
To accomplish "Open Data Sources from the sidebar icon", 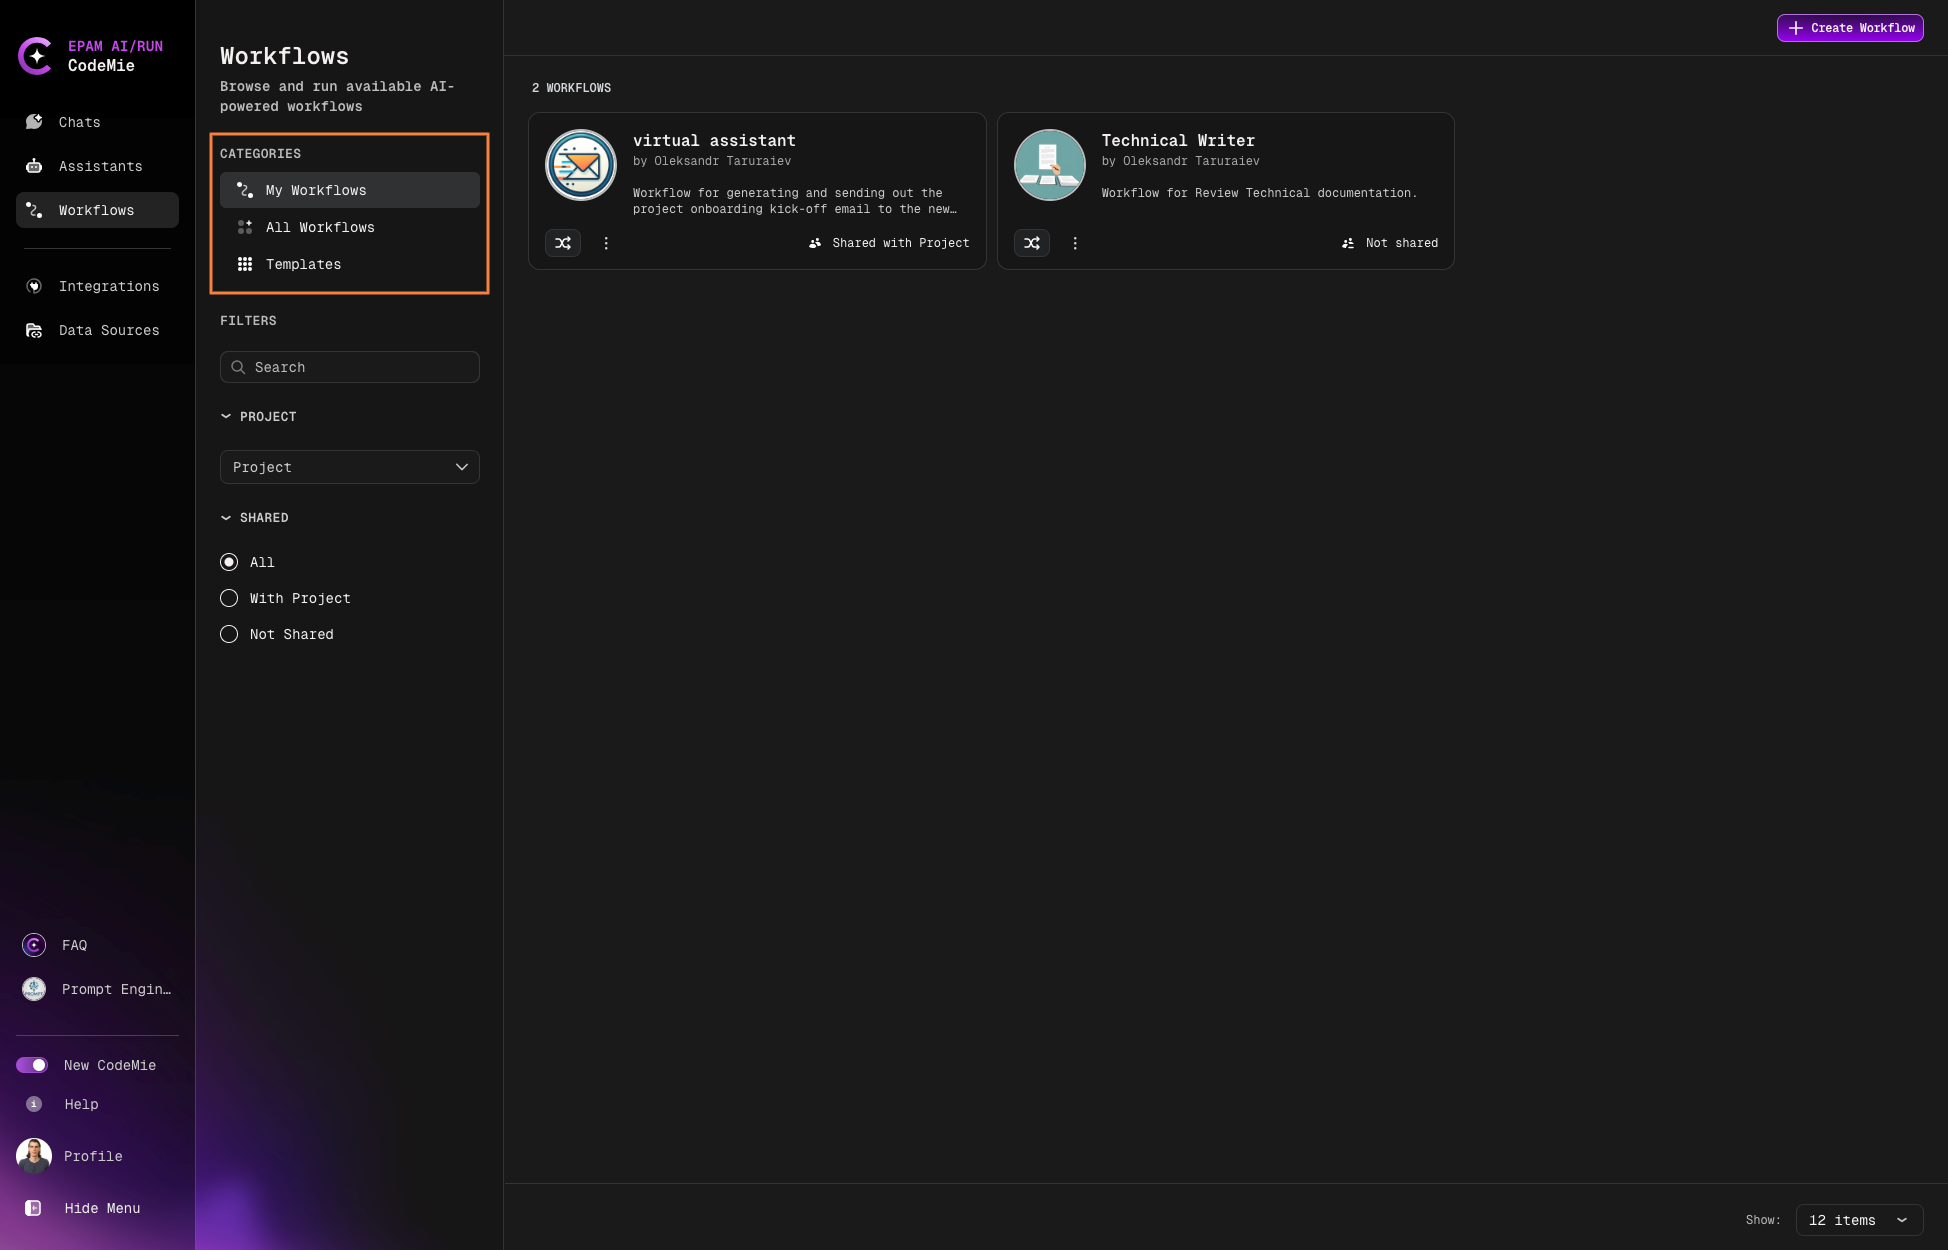I will 33,330.
